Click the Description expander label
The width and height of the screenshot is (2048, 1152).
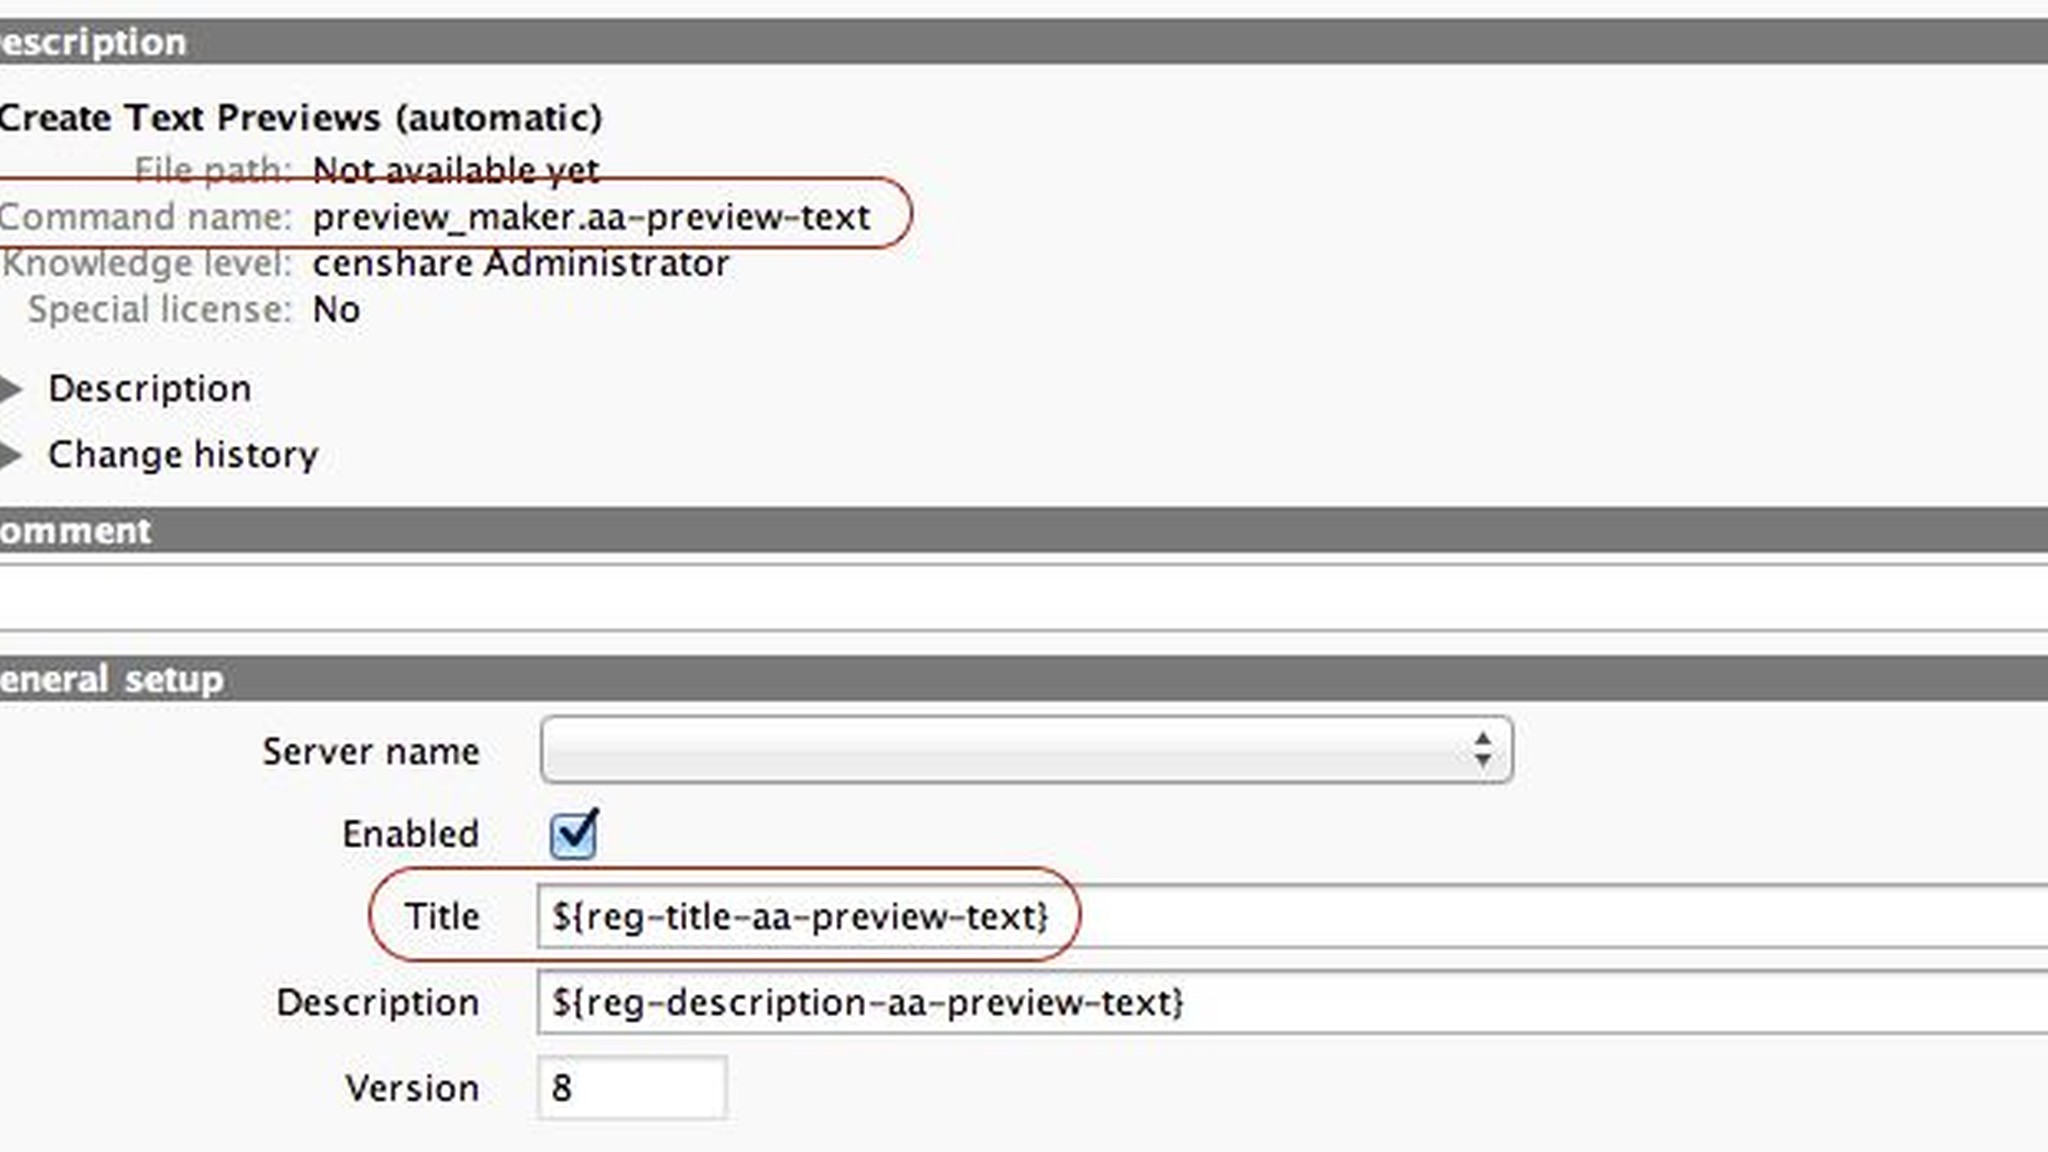pyautogui.click(x=150, y=389)
